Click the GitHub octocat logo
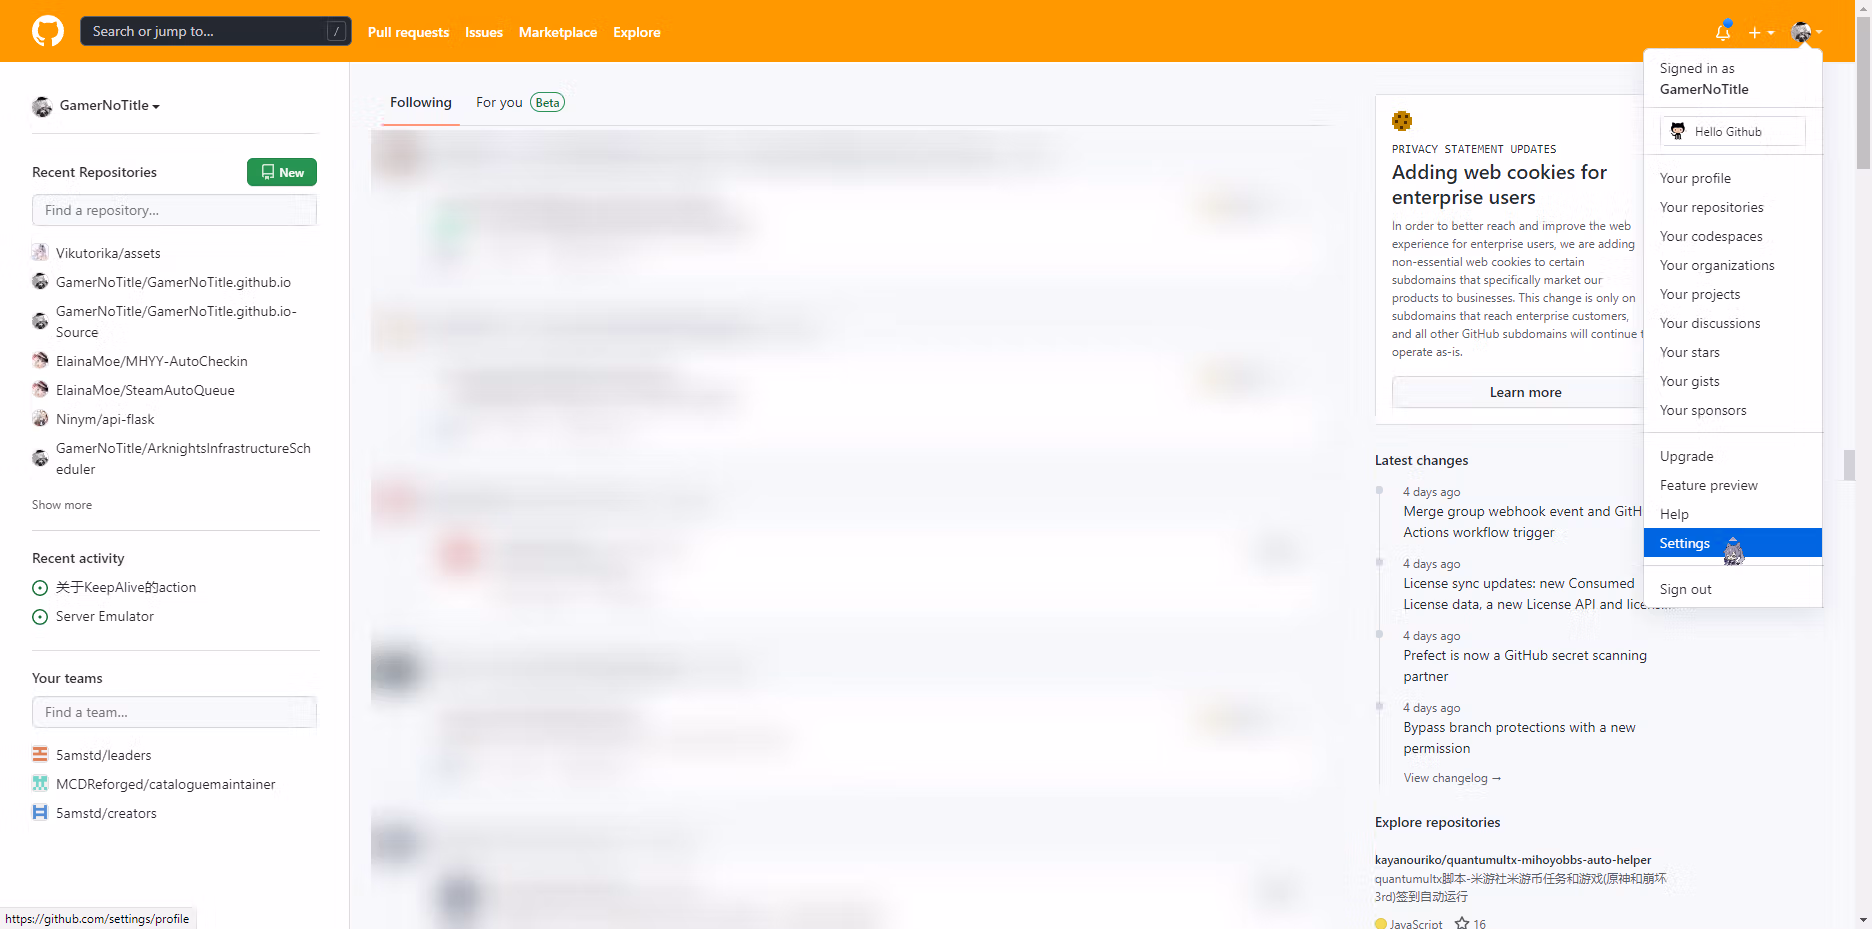Screen dimensions: 1872x929 click(48, 31)
